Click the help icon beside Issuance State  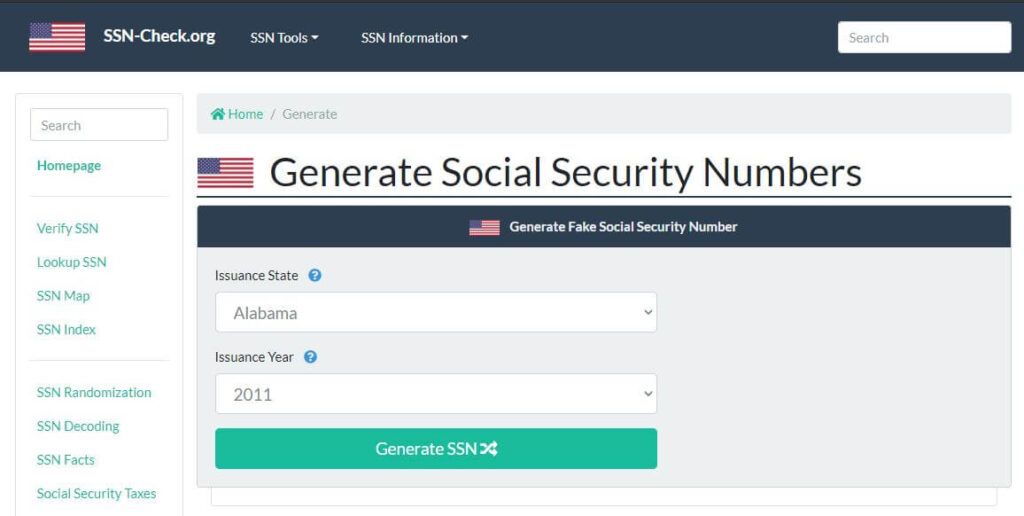coord(315,275)
